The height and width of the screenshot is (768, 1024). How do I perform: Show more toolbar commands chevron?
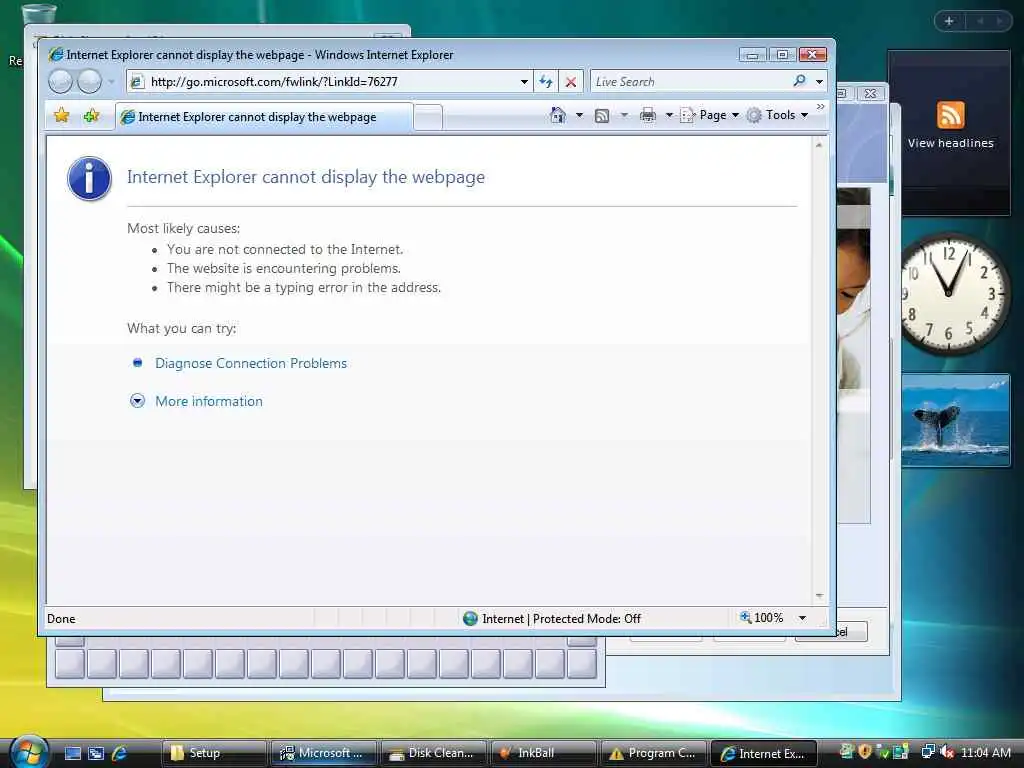(820, 107)
